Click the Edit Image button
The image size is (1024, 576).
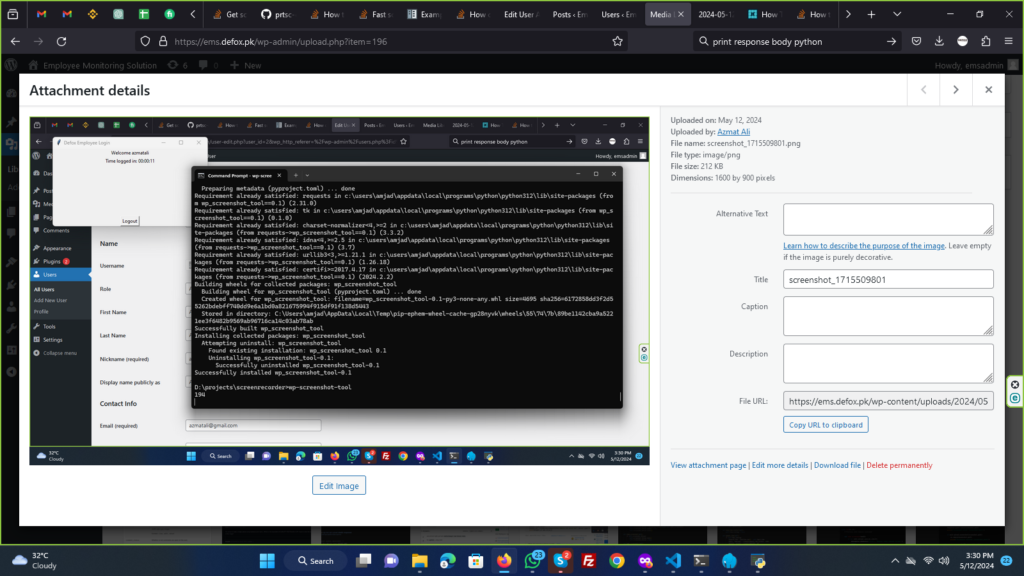[339, 485]
